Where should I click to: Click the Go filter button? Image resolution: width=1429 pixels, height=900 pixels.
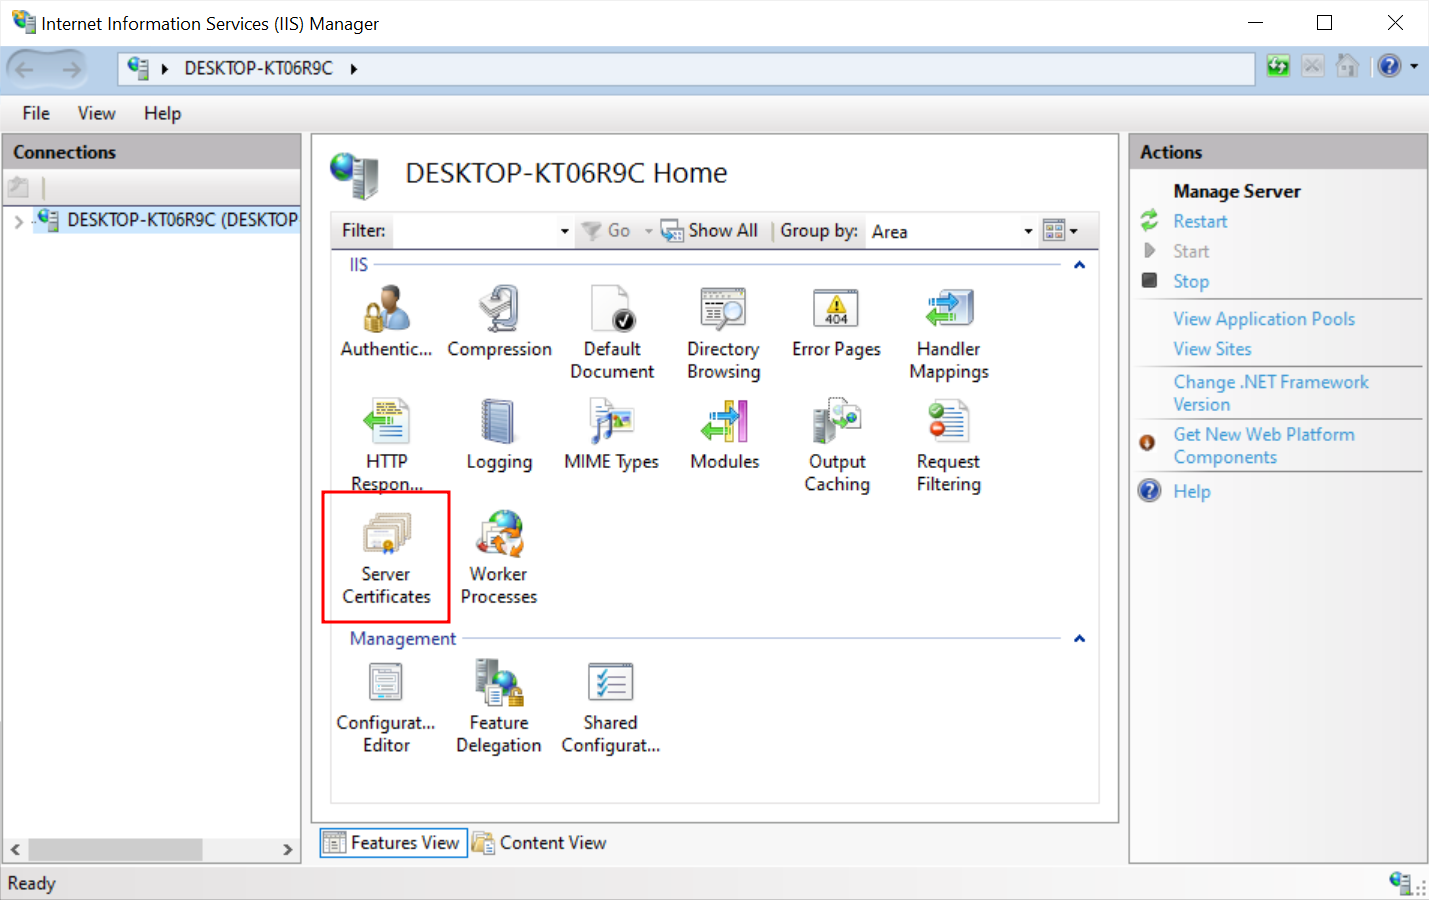(x=606, y=231)
